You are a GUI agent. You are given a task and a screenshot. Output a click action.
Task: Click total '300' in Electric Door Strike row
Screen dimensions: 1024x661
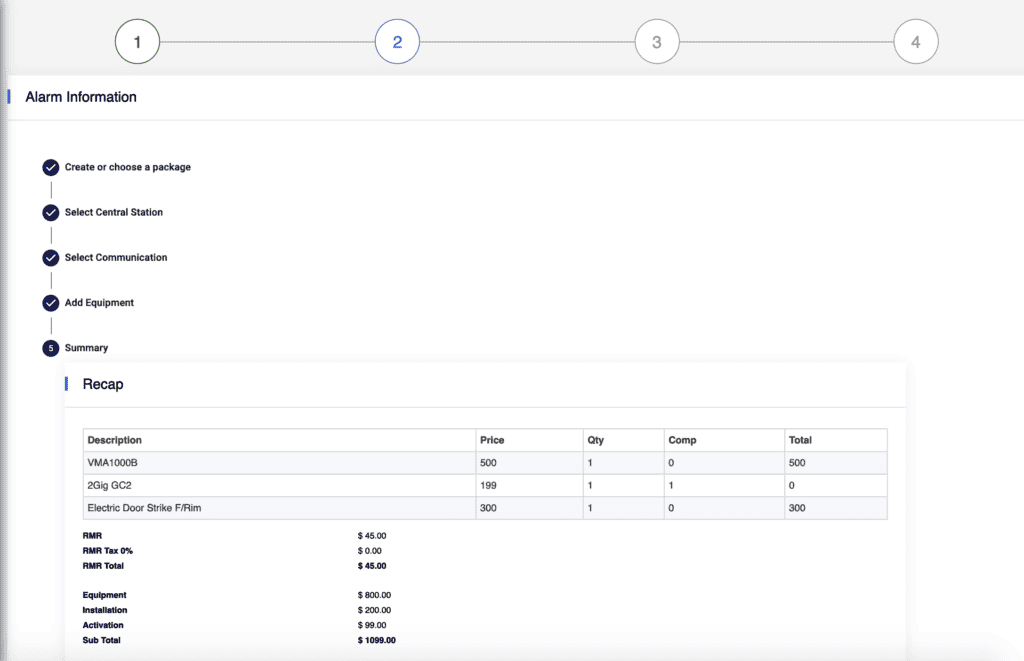tap(835, 508)
